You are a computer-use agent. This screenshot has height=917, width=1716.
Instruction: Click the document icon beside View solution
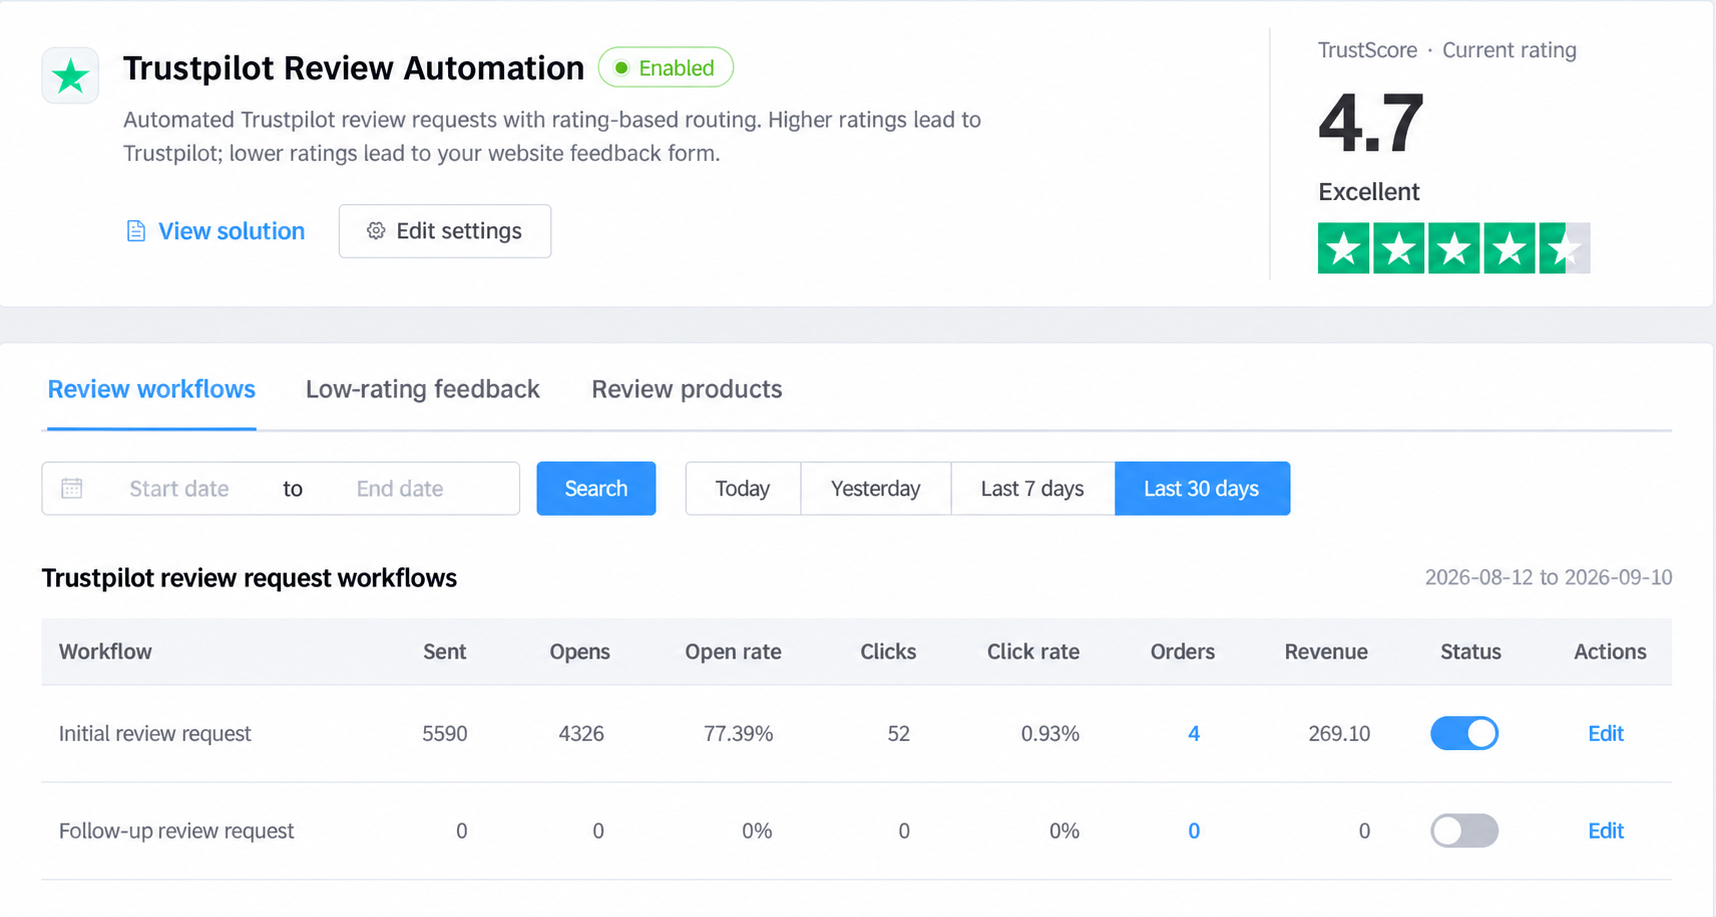[136, 231]
